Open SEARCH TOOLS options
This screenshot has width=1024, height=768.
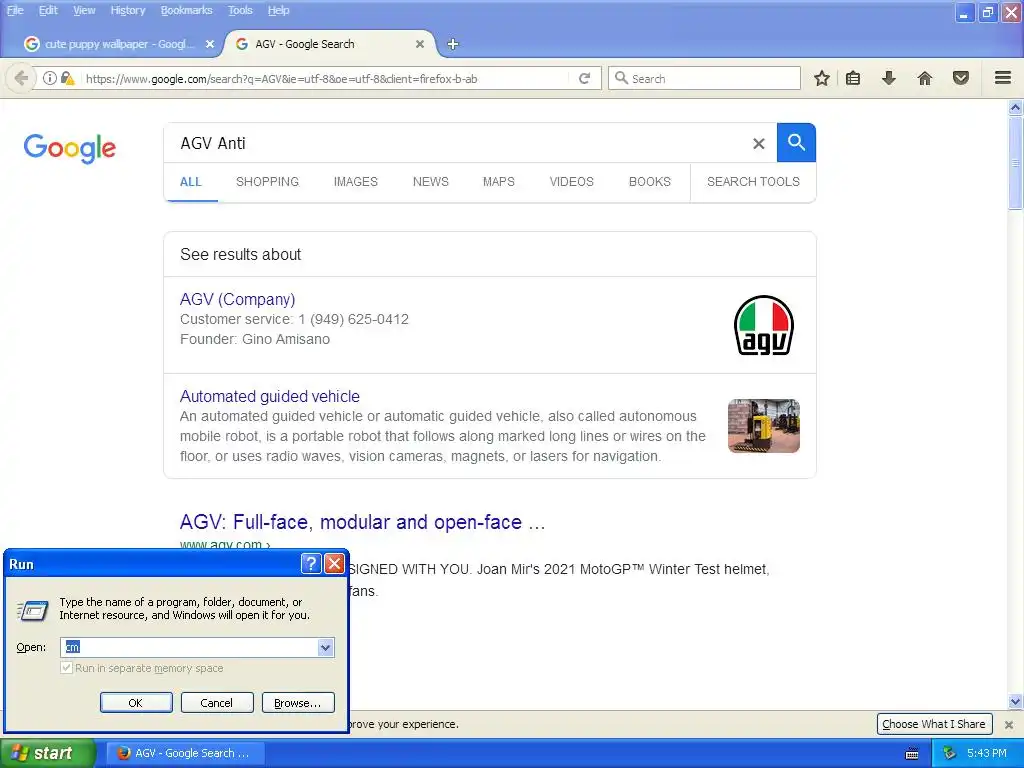pyautogui.click(x=753, y=182)
